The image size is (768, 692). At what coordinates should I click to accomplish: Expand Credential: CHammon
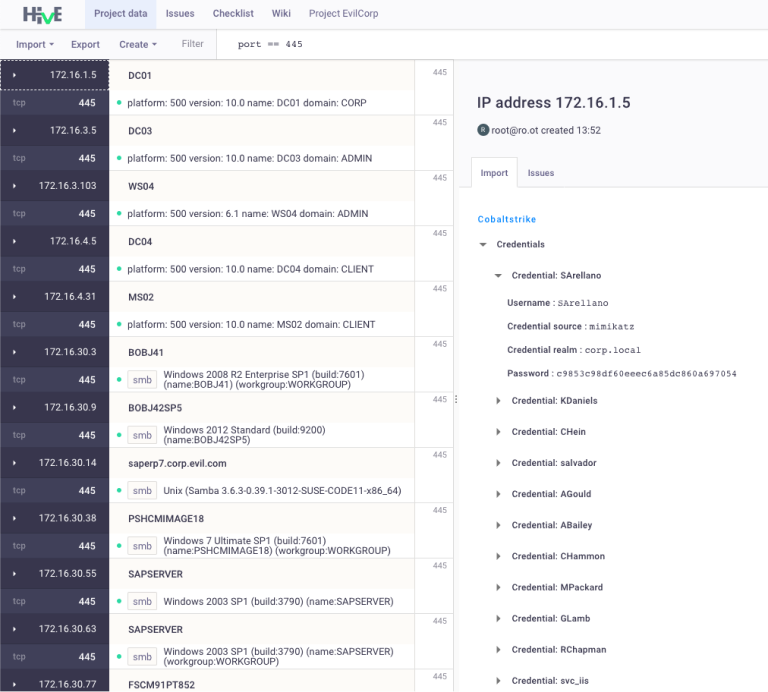(498, 556)
